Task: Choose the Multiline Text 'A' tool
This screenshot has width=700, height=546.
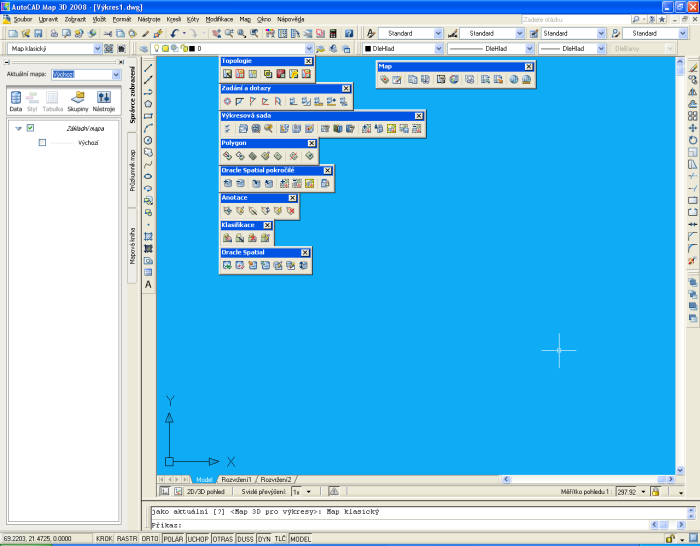Action: pos(148,284)
